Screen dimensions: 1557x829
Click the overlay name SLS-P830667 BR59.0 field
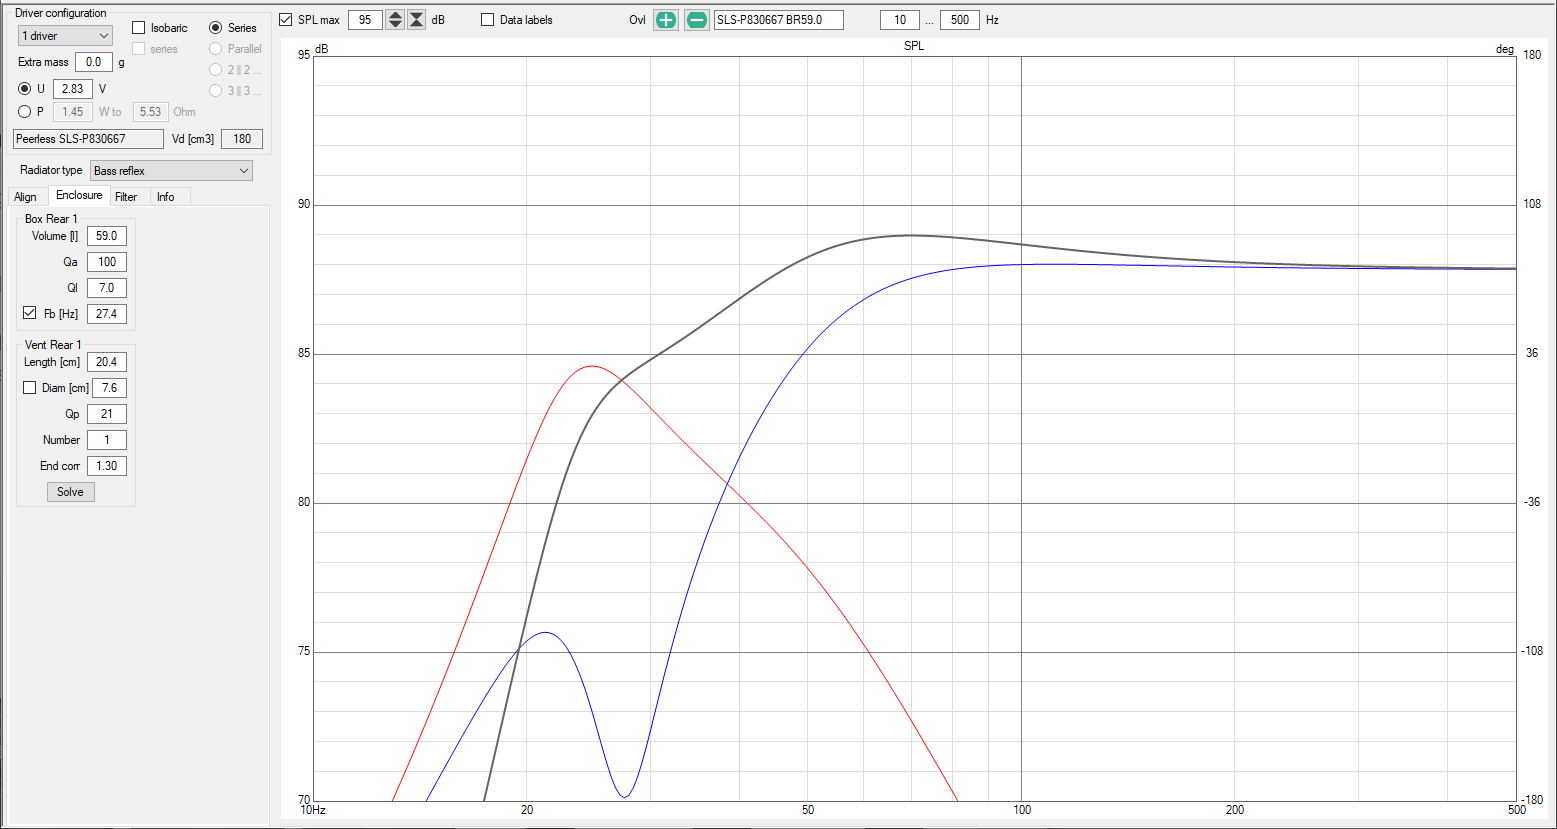click(x=779, y=20)
